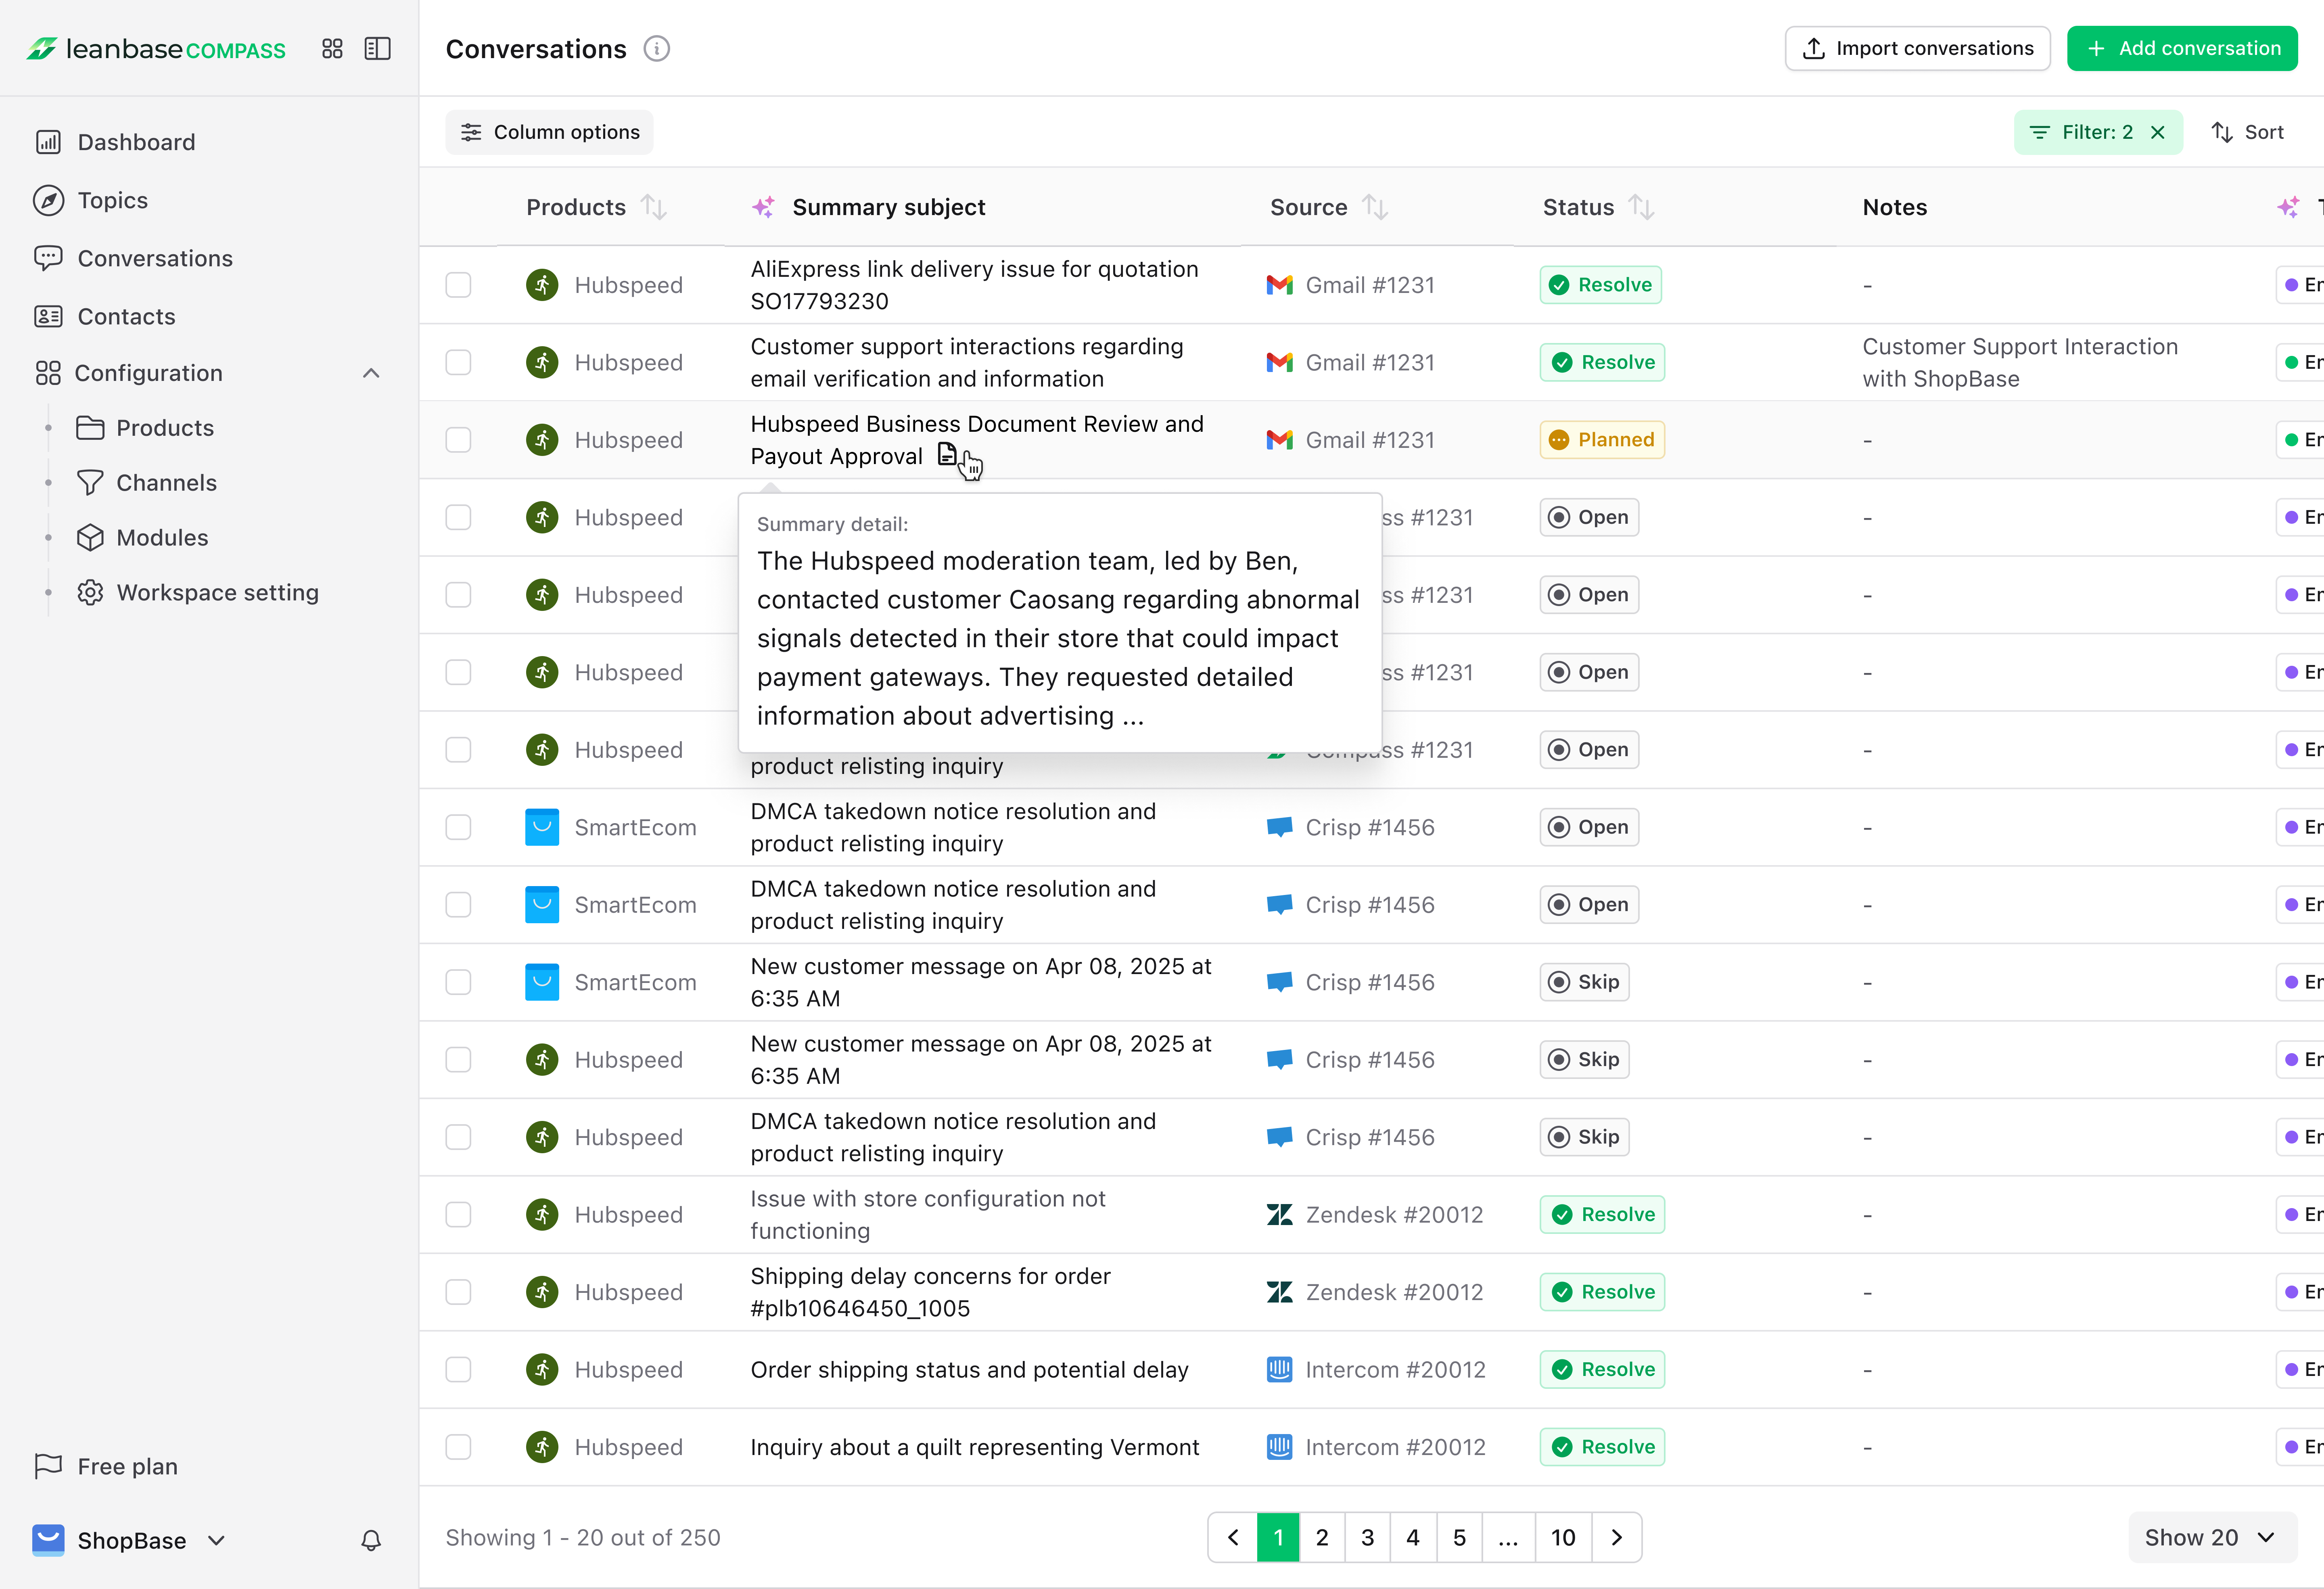This screenshot has height=1589, width=2324.
Task: Click the Import conversations button
Action: click(x=1916, y=49)
